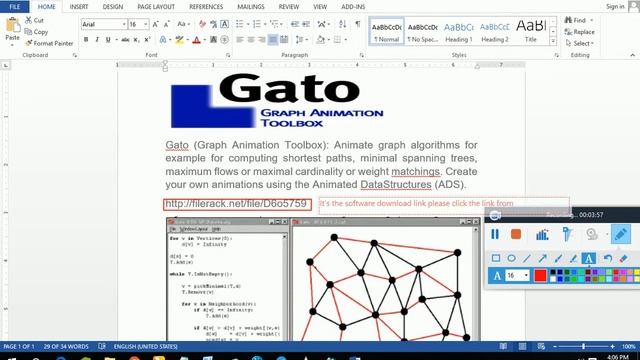The width and height of the screenshot is (640, 360).
Task: Open the Font size dropdown in ribbon
Action: (146, 24)
